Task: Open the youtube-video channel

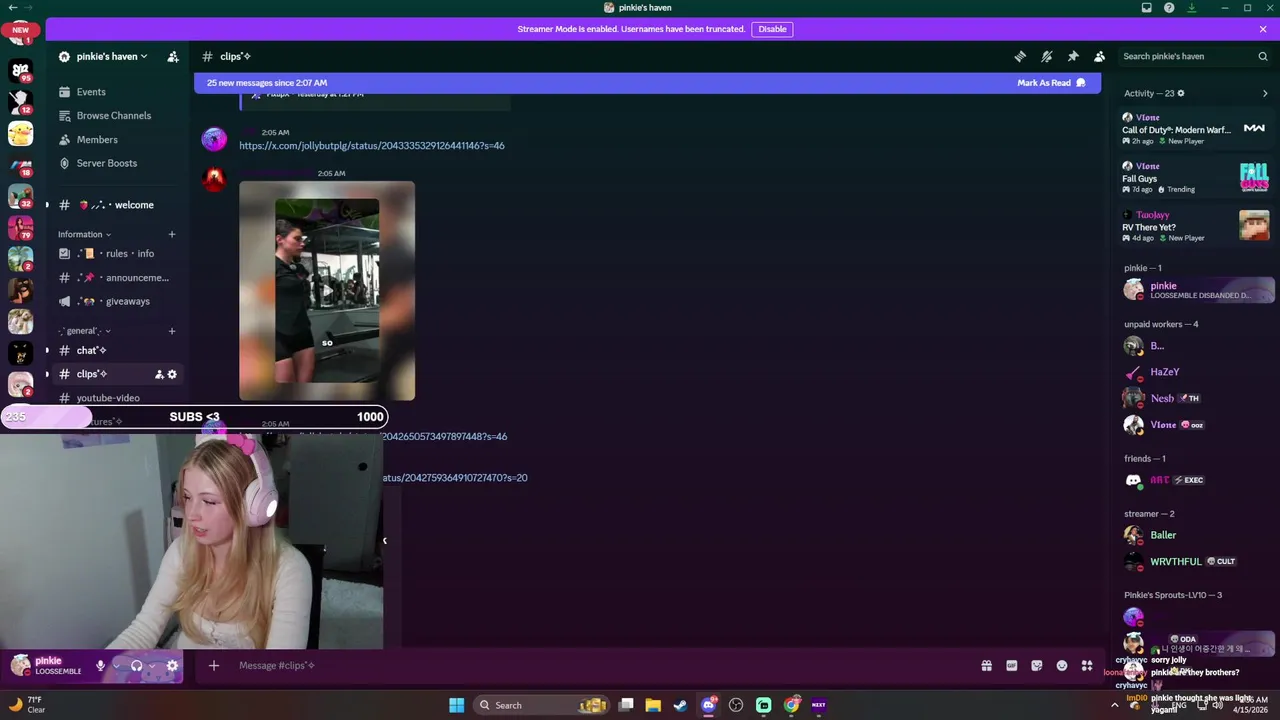Action: 119,398
